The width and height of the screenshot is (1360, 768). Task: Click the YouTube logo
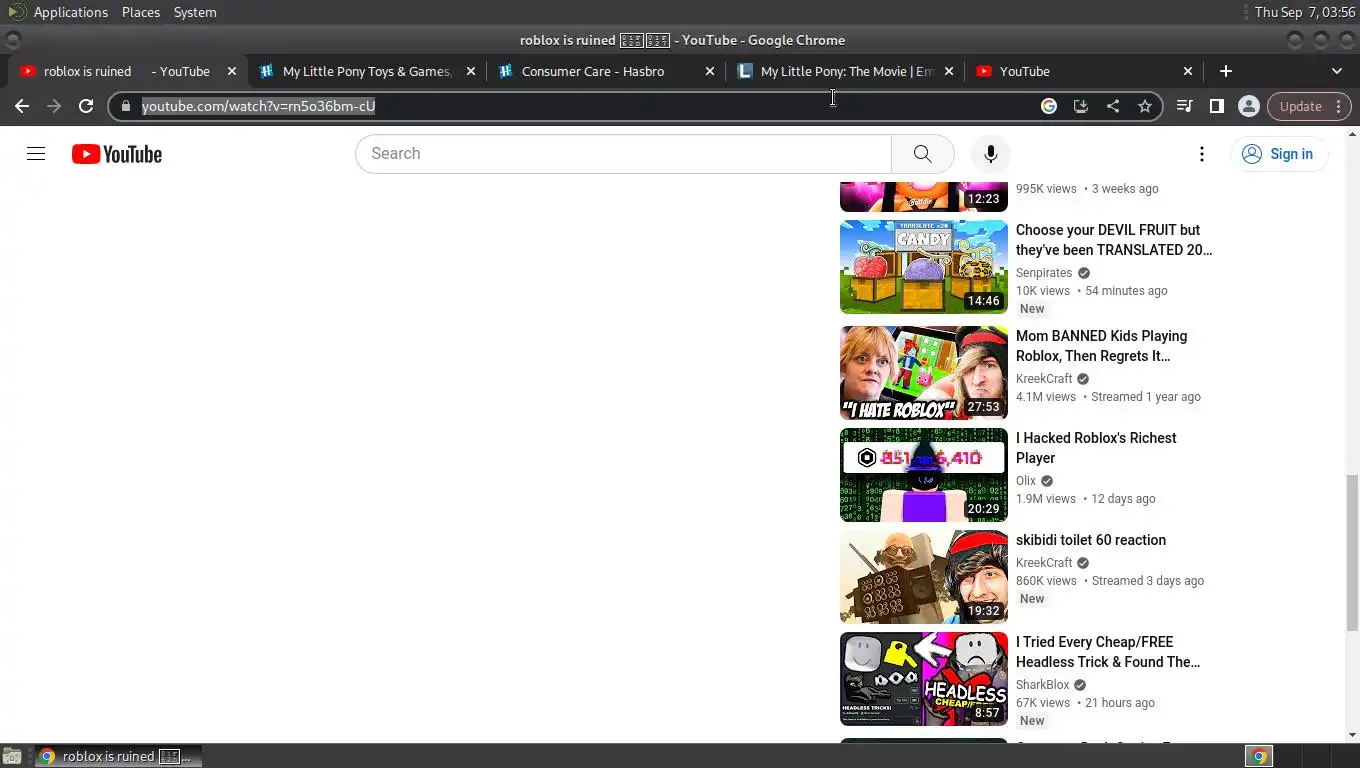117,154
